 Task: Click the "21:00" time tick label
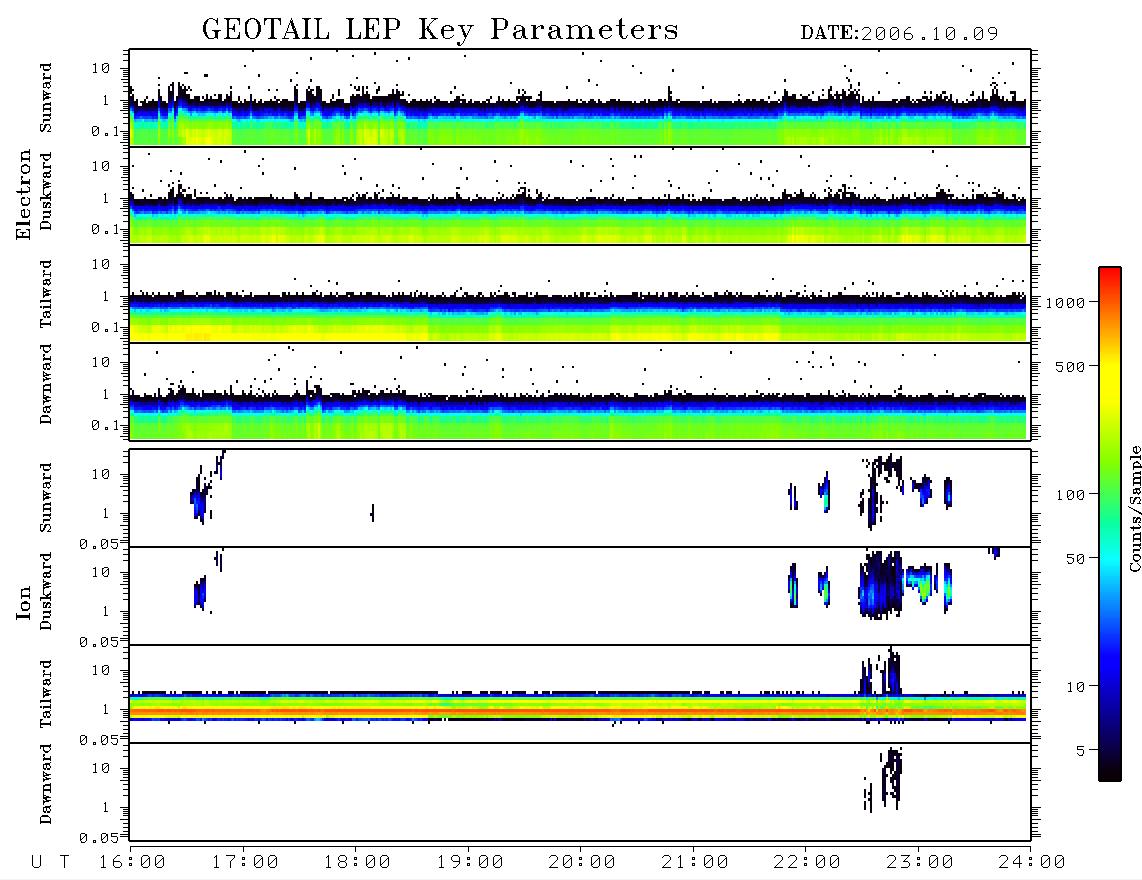695,863
